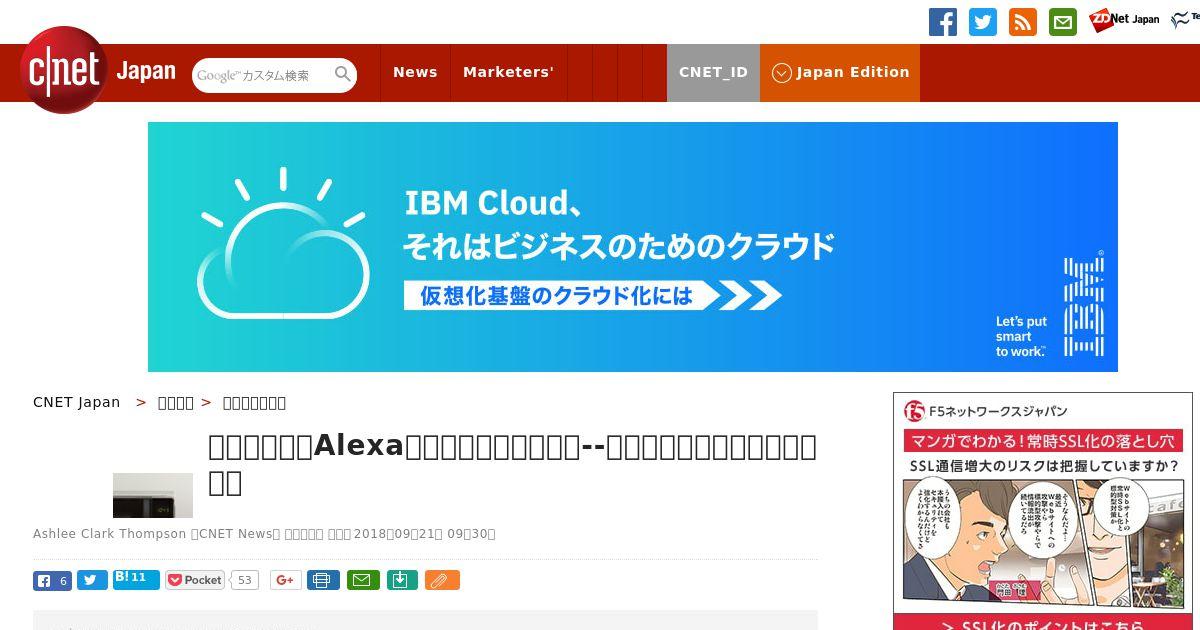Click the Alexa article headline
The height and width of the screenshot is (630, 1200).
point(512,463)
